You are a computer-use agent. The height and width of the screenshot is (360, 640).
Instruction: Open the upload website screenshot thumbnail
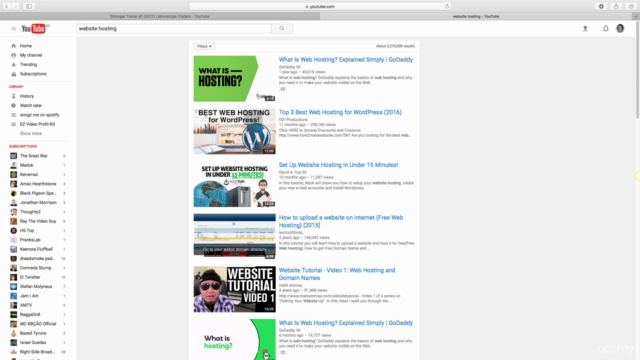coord(234,237)
